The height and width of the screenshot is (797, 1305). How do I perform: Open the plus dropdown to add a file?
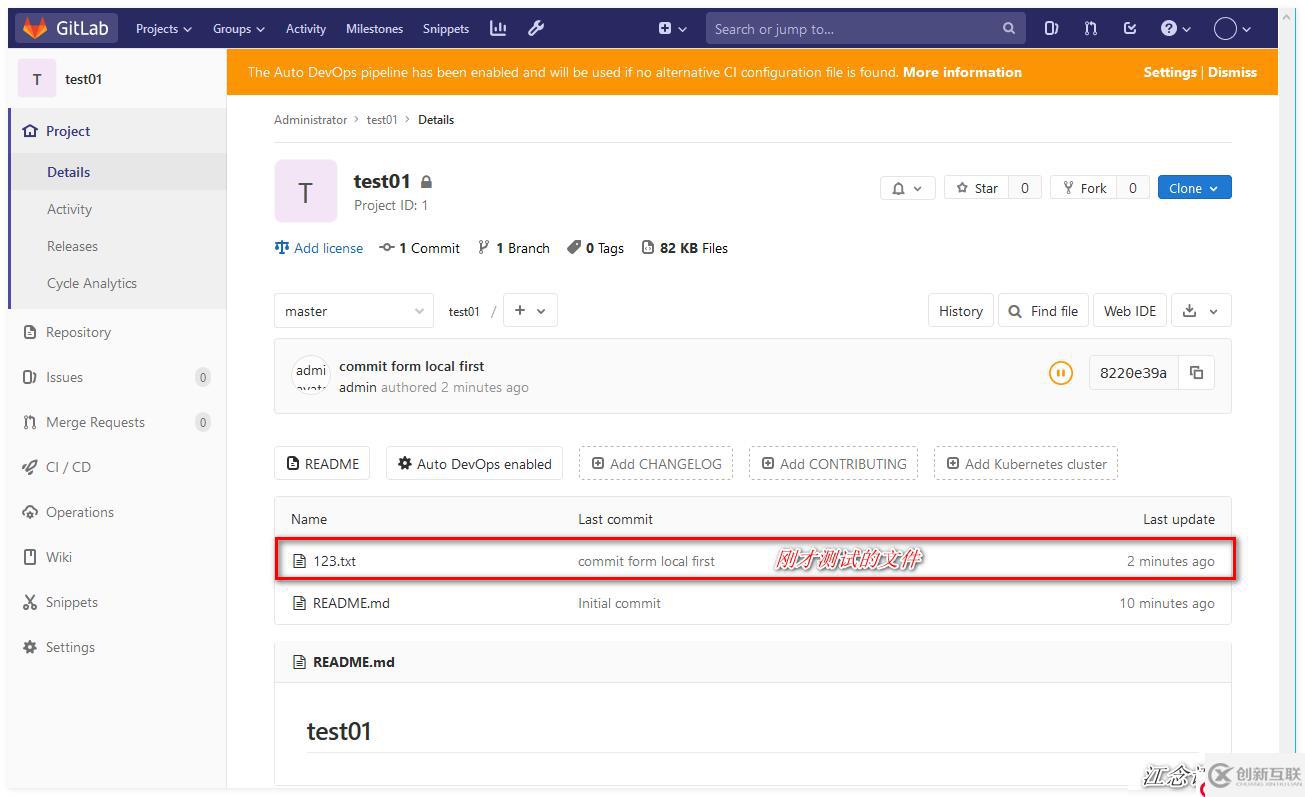tap(529, 310)
